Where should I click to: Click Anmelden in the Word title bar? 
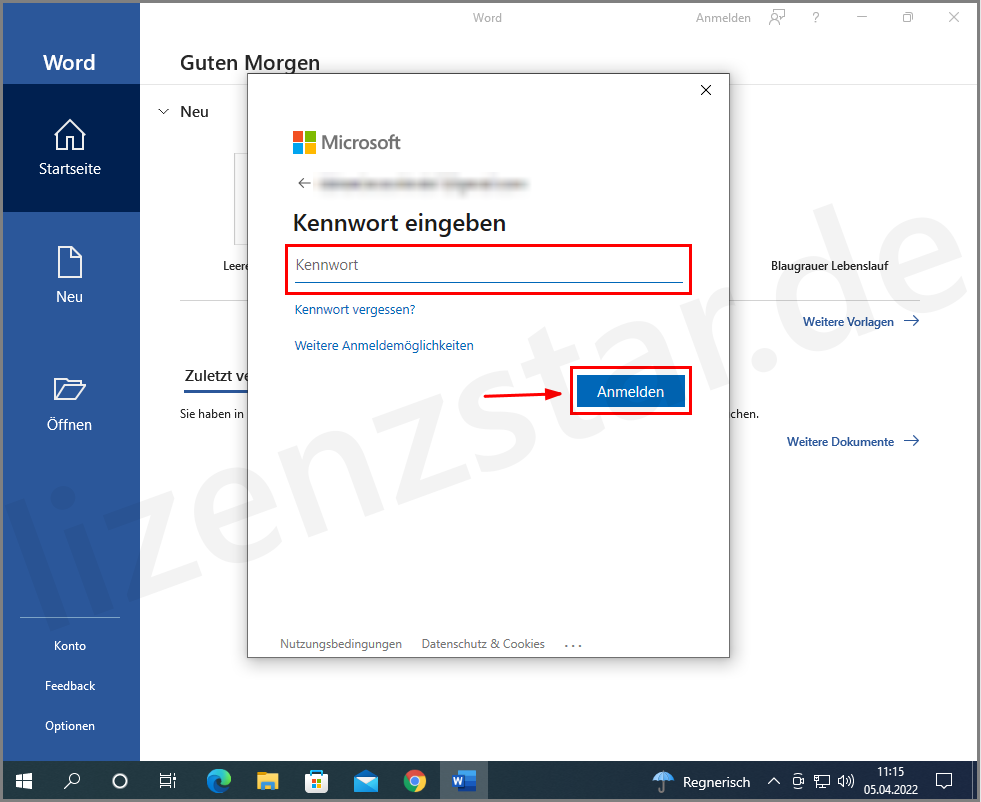[723, 18]
